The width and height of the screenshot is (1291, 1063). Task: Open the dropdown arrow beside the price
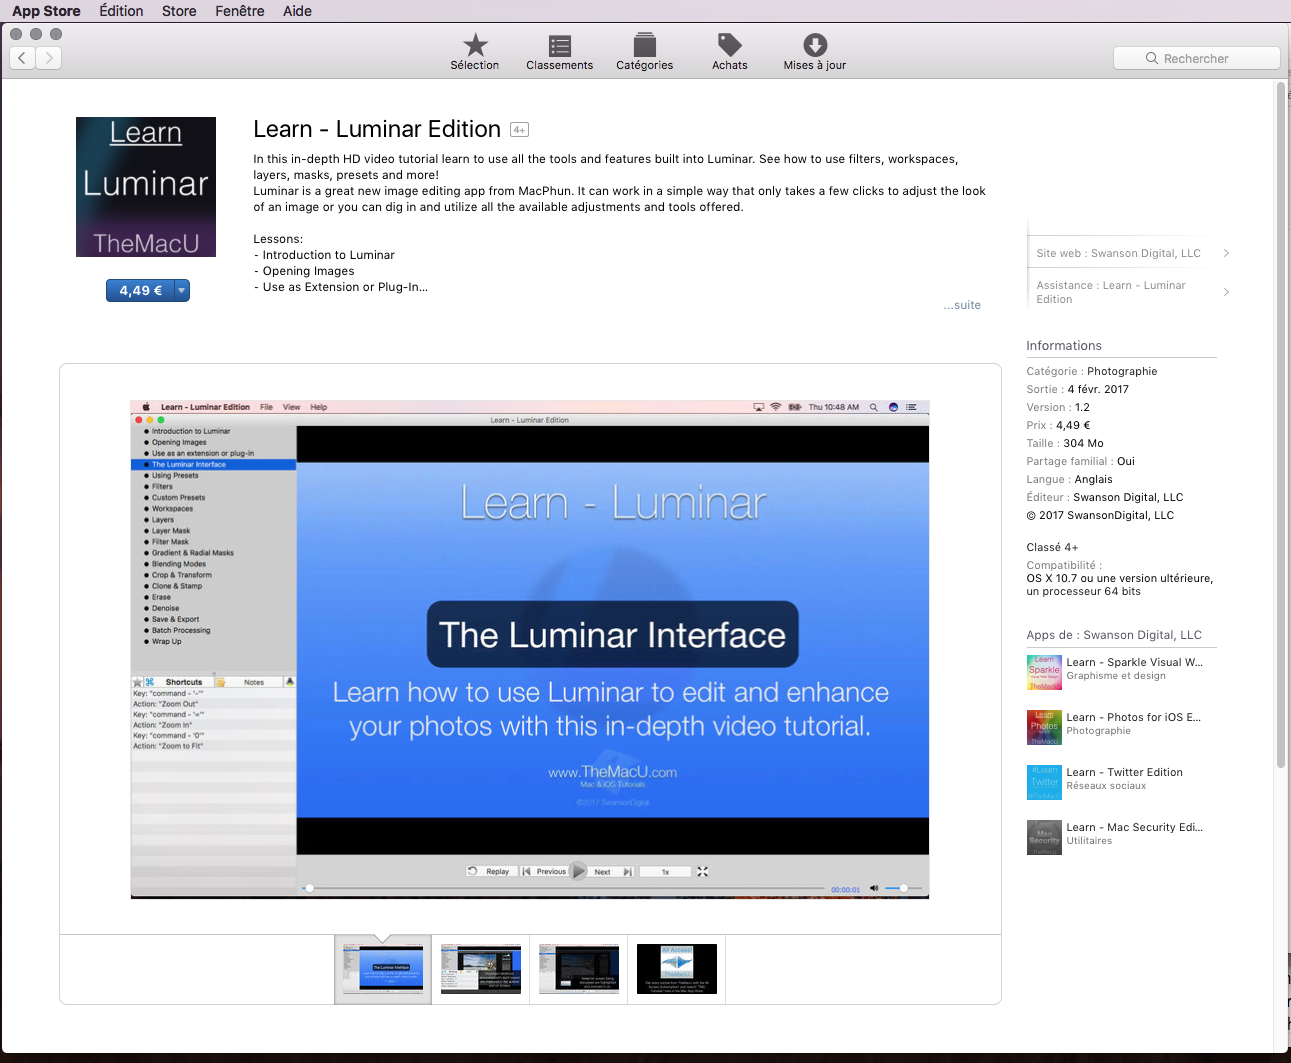[182, 290]
